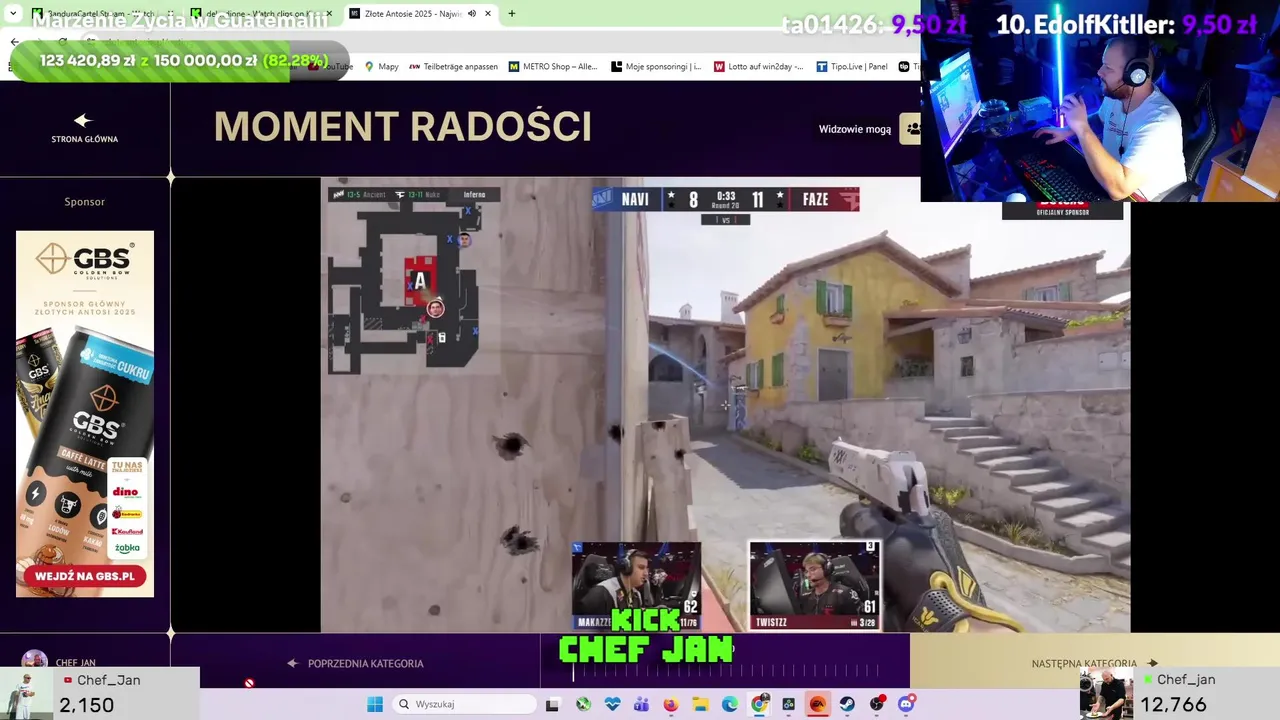Play the CS2 NAVI vs FaZe clip
This screenshot has width=1280, height=720.
(x=725, y=405)
